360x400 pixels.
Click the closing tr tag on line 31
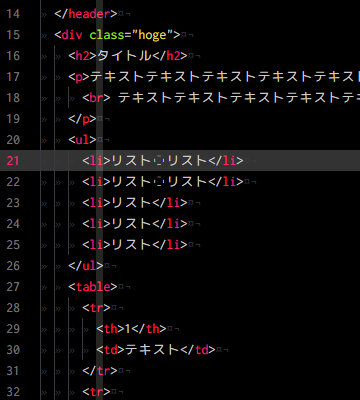pos(100,371)
